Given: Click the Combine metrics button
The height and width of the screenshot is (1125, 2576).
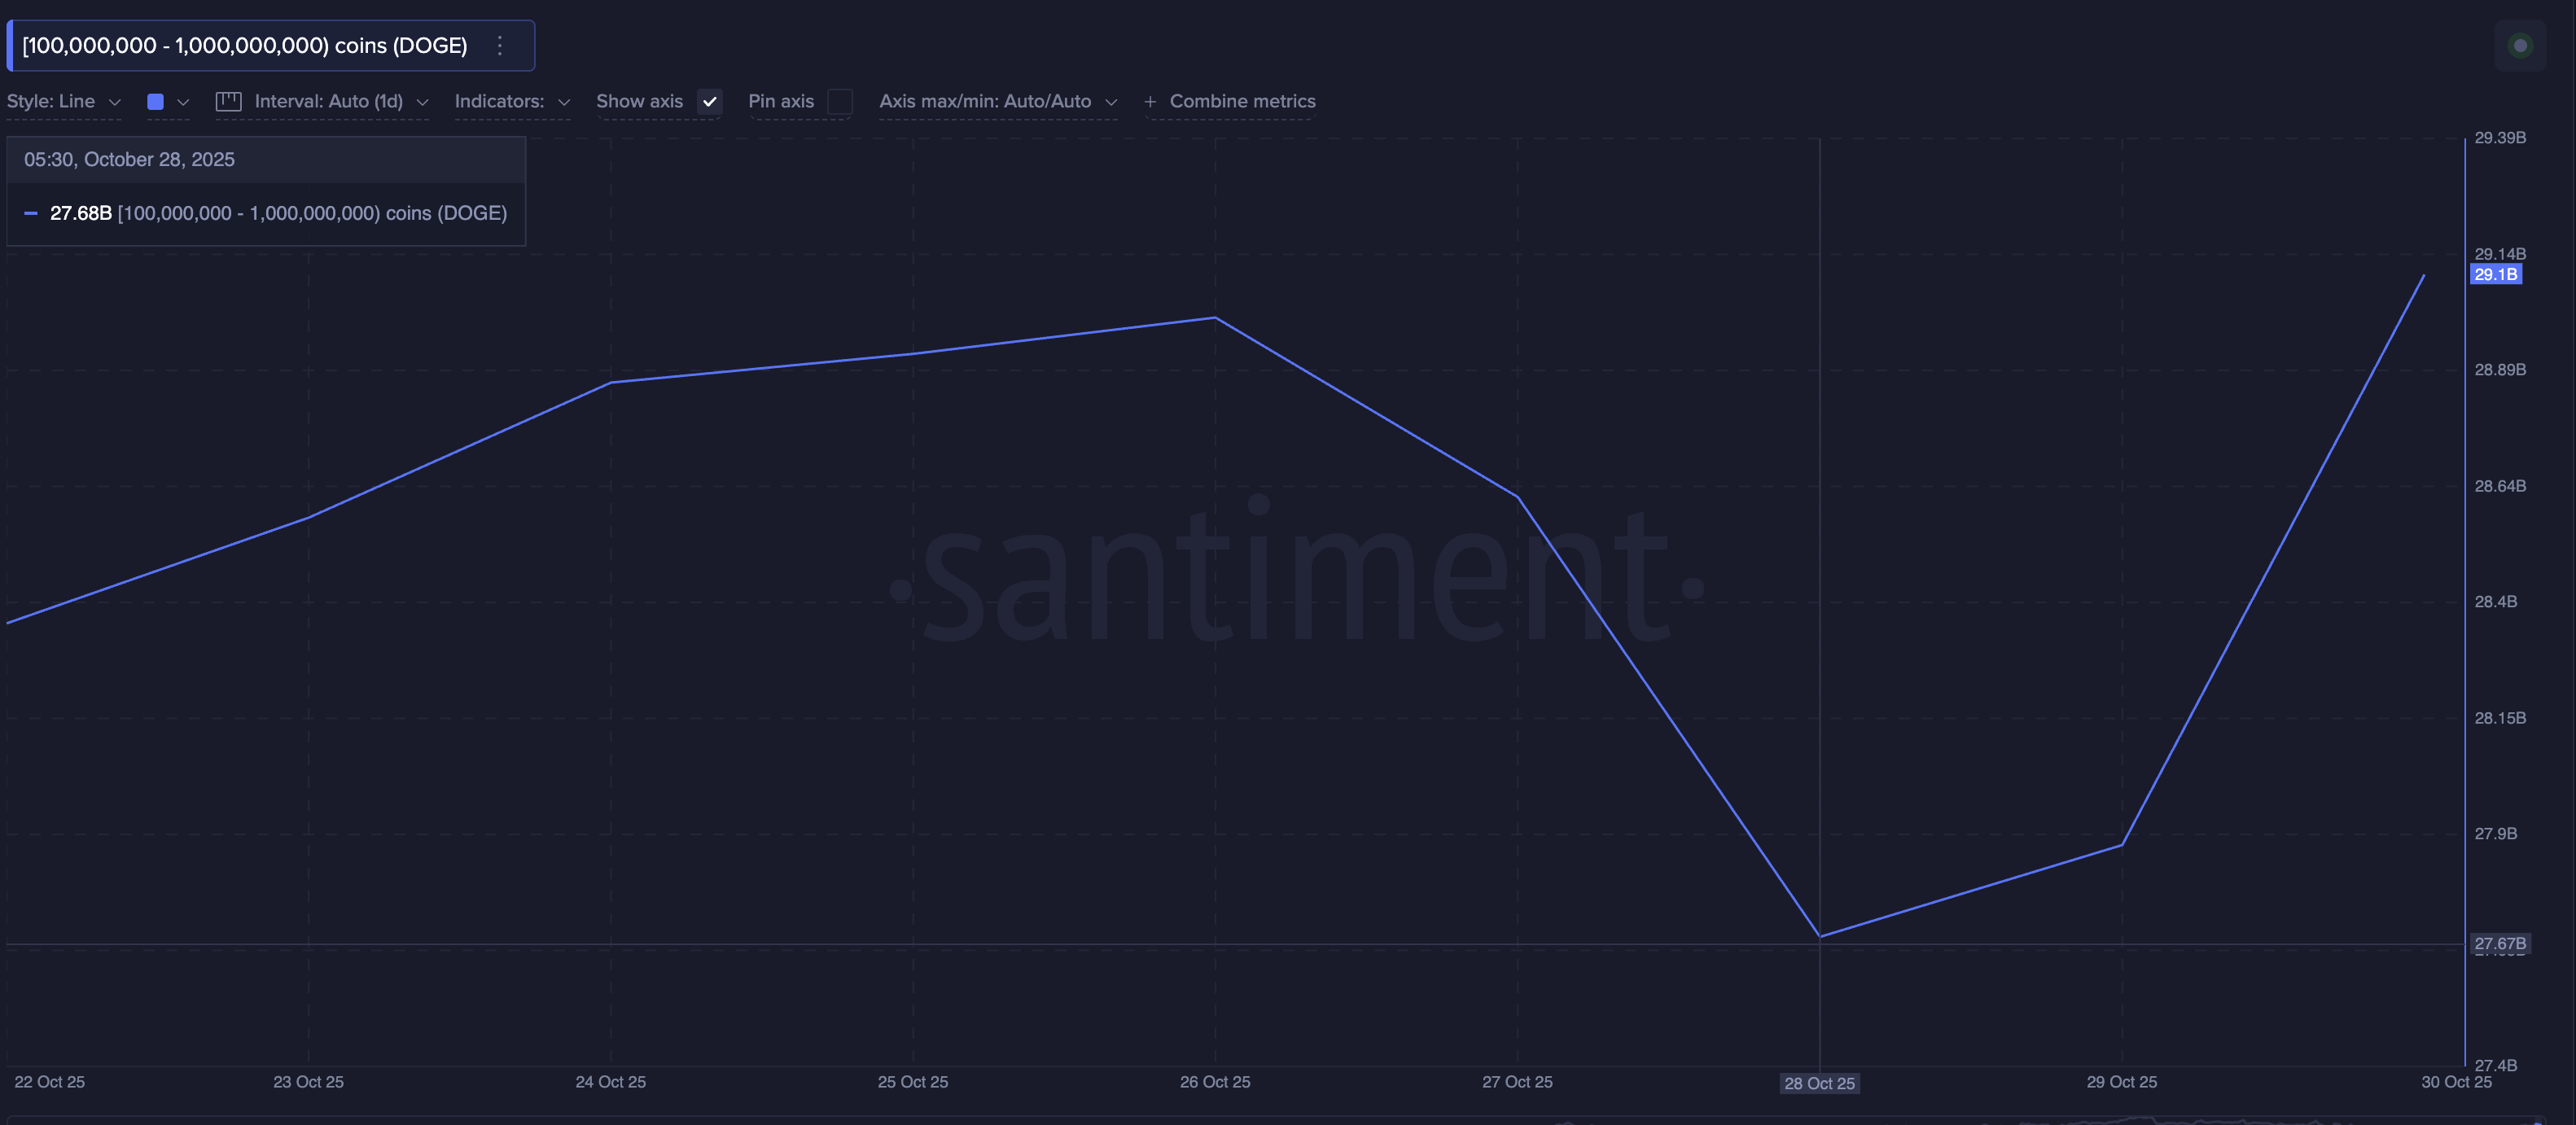Looking at the screenshot, I should point(1242,101).
